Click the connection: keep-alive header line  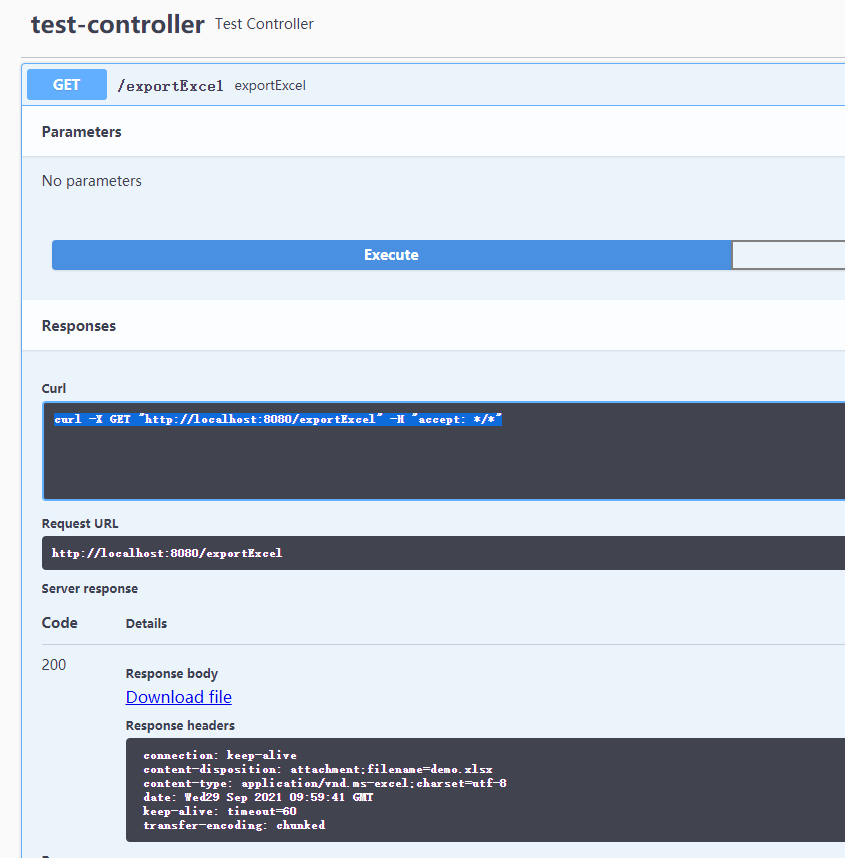click(x=220, y=755)
